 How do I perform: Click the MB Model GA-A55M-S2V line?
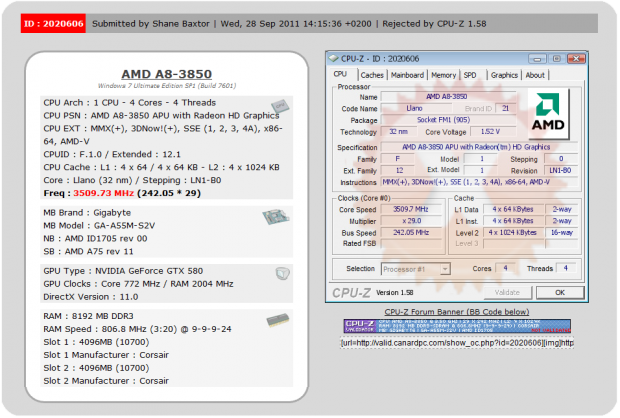pyautogui.click(x=99, y=226)
